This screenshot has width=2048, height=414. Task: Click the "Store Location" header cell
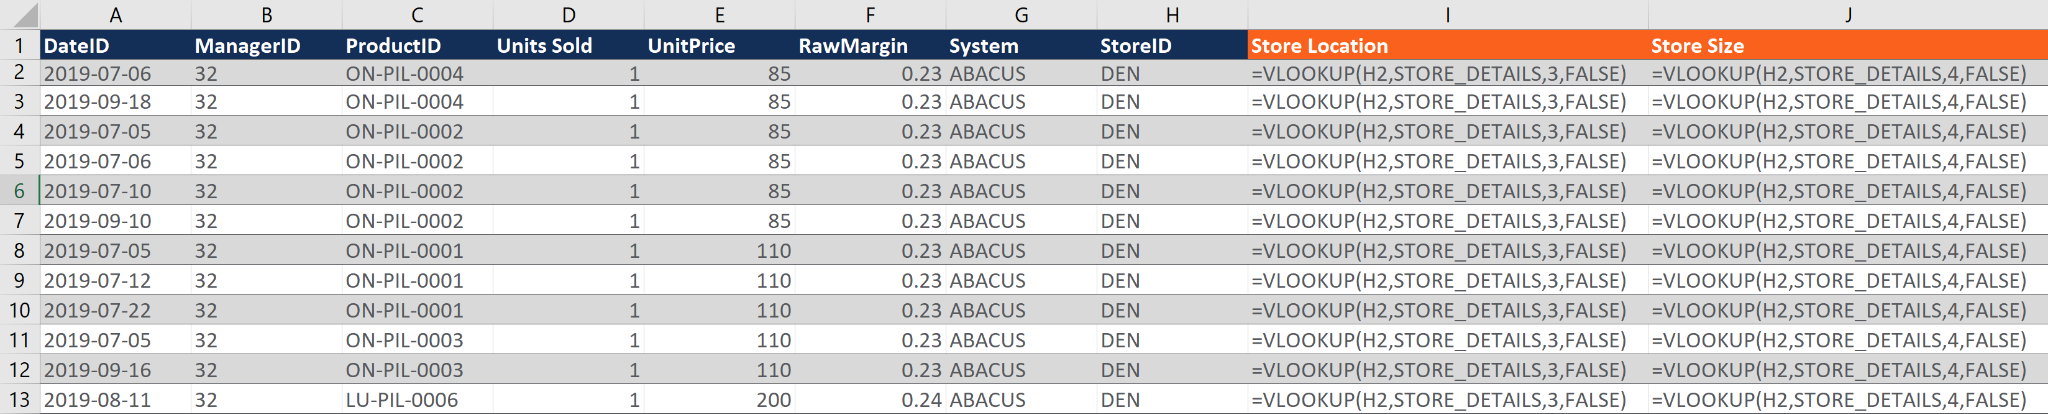[1447, 46]
